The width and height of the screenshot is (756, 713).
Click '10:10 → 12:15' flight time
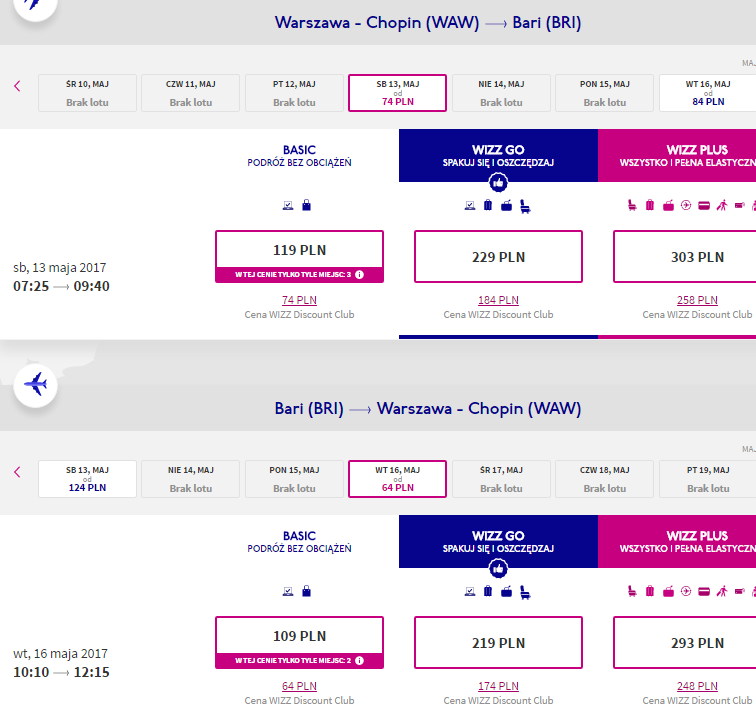[x=61, y=672]
